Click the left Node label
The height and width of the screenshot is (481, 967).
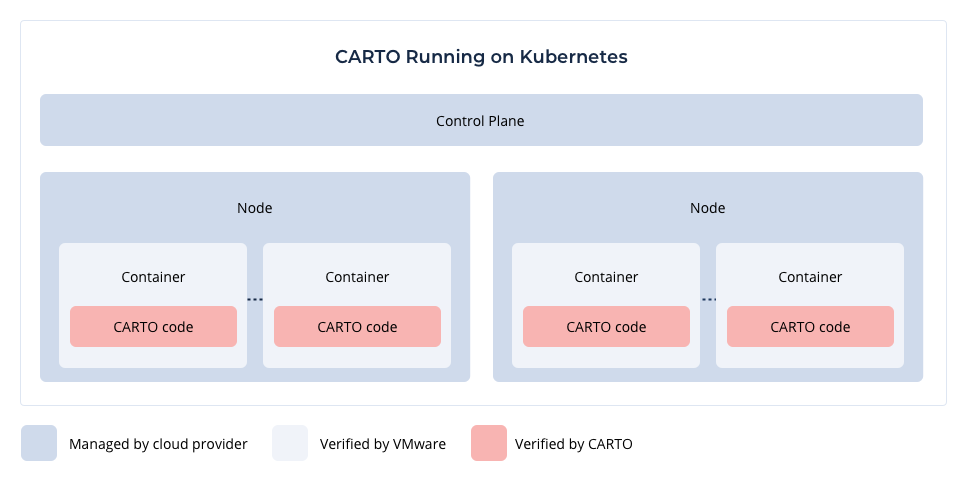tap(254, 208)
